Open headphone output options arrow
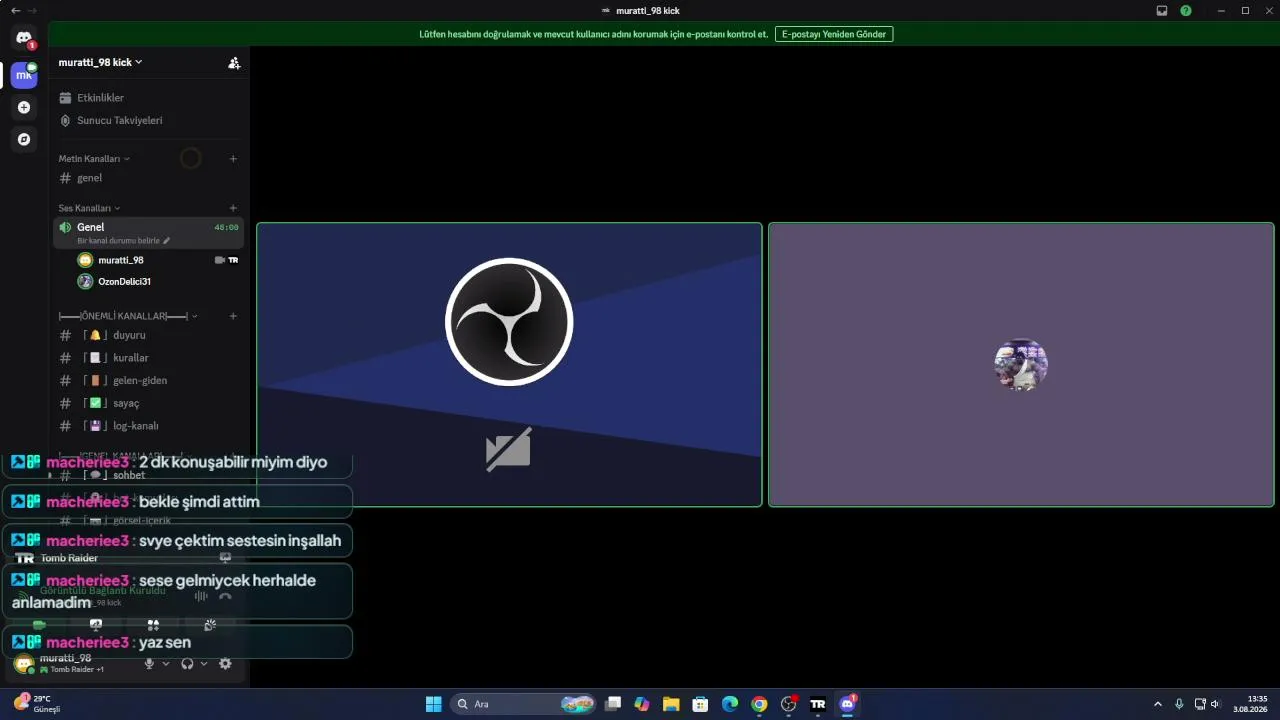 point(204,663)
